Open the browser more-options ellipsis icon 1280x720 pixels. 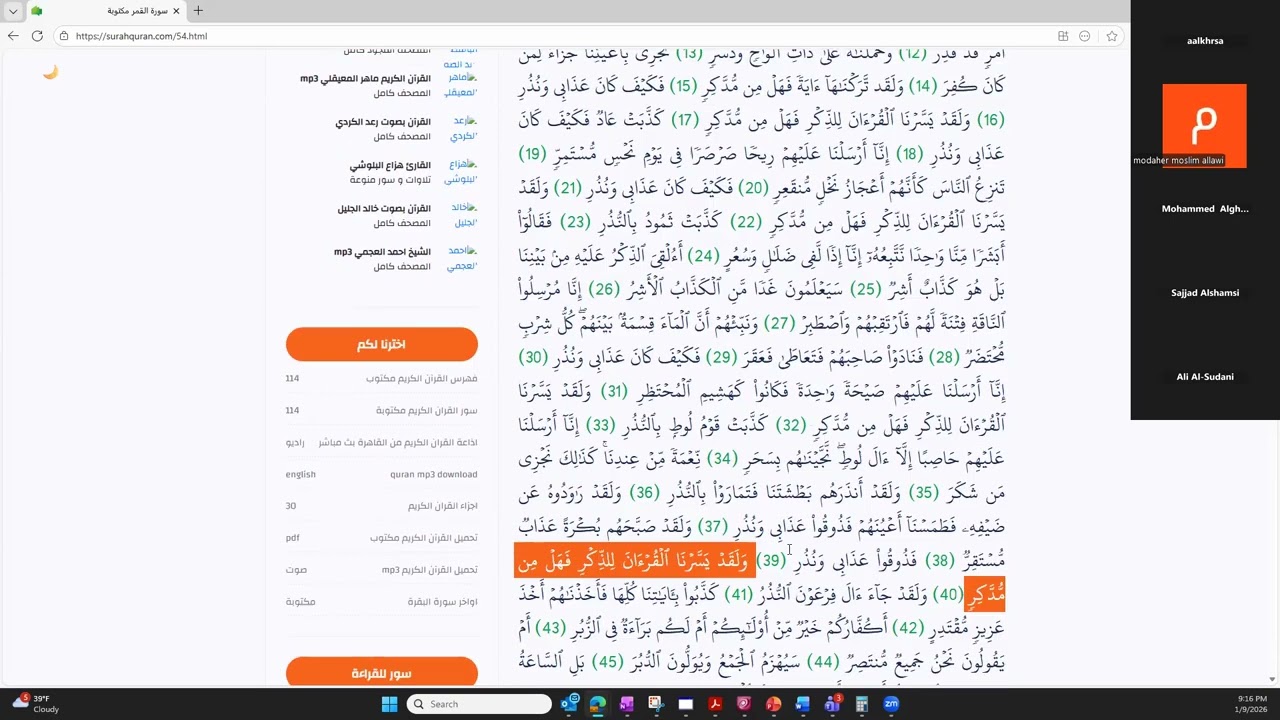[1085, 36]
